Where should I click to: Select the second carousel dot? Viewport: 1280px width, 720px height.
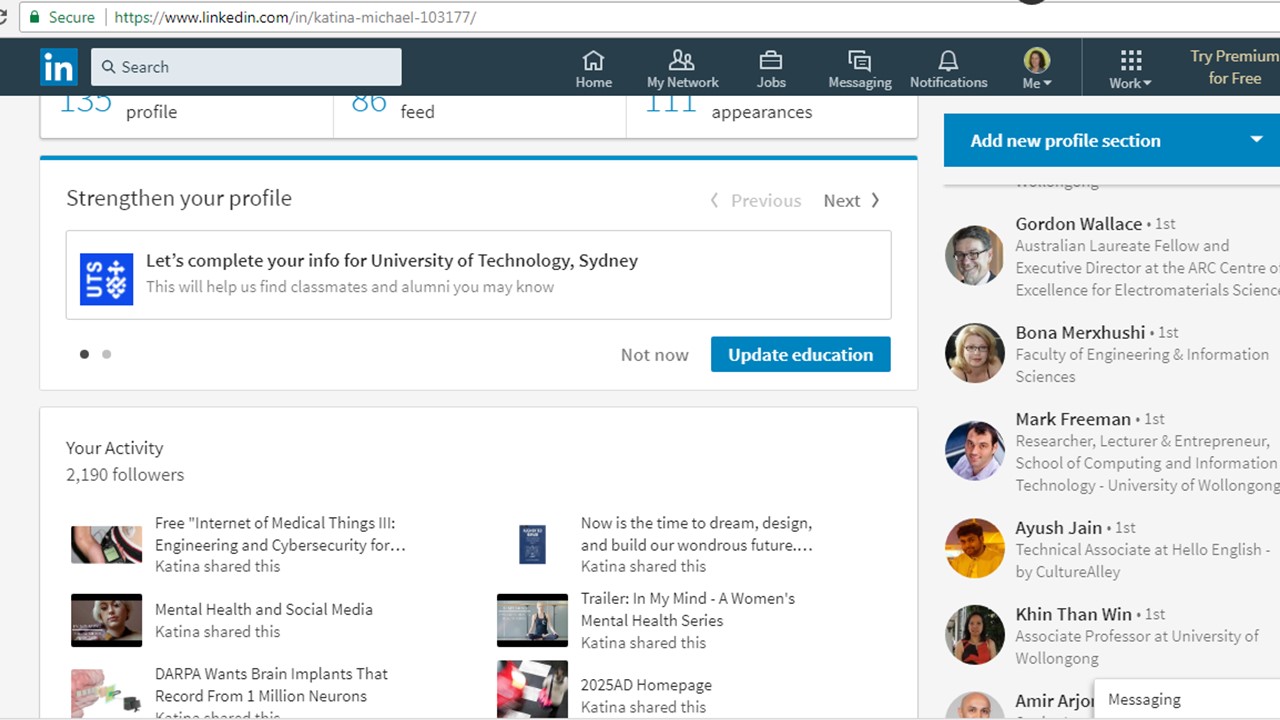click(106, 354)
